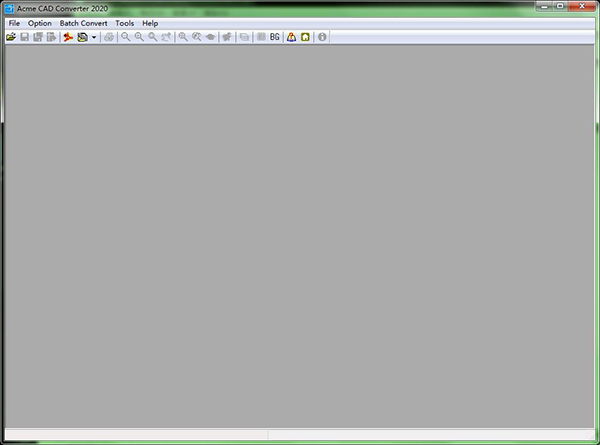Open the Option menu

pos(39,23)
